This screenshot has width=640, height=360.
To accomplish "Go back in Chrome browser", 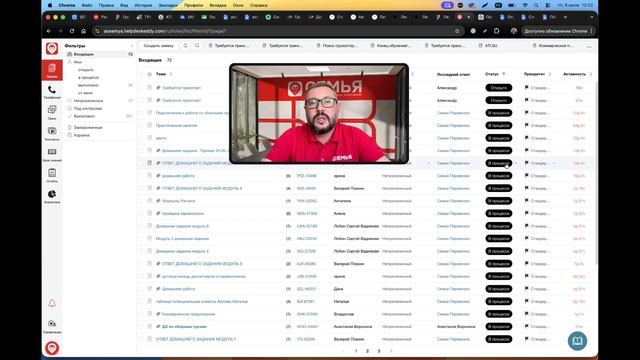I will pos(49,31).
